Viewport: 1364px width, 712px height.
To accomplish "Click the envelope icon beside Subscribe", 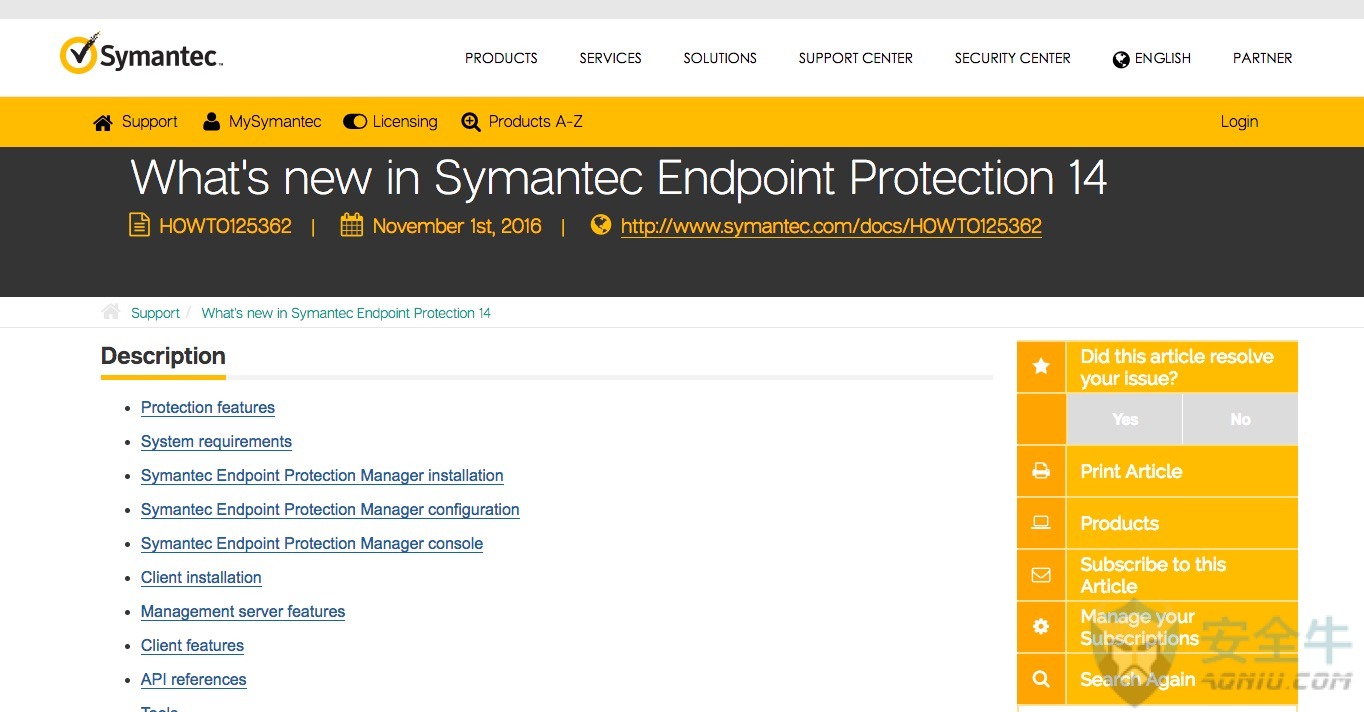I will 1041,575.
